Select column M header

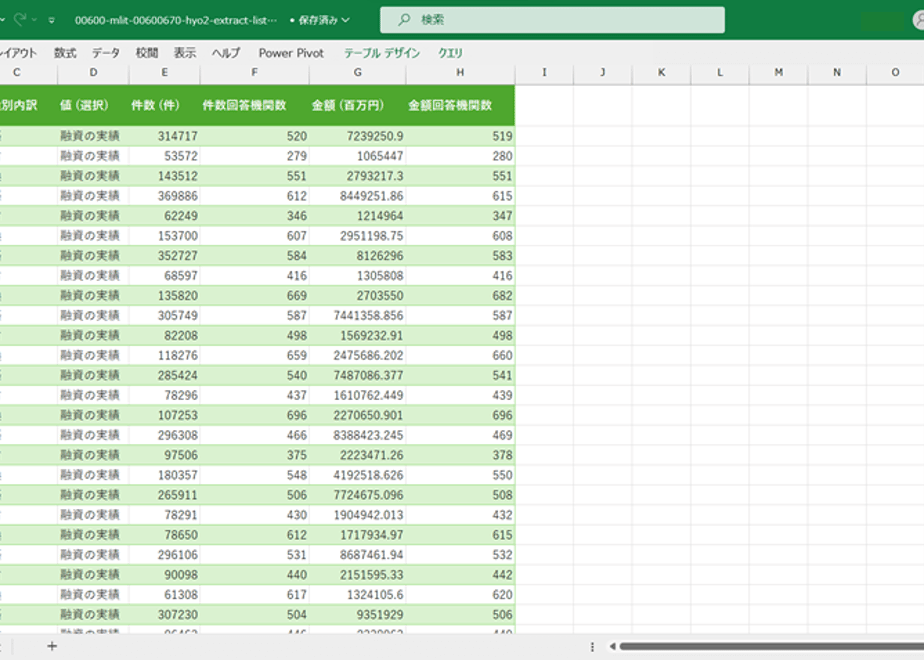point(778,72)
